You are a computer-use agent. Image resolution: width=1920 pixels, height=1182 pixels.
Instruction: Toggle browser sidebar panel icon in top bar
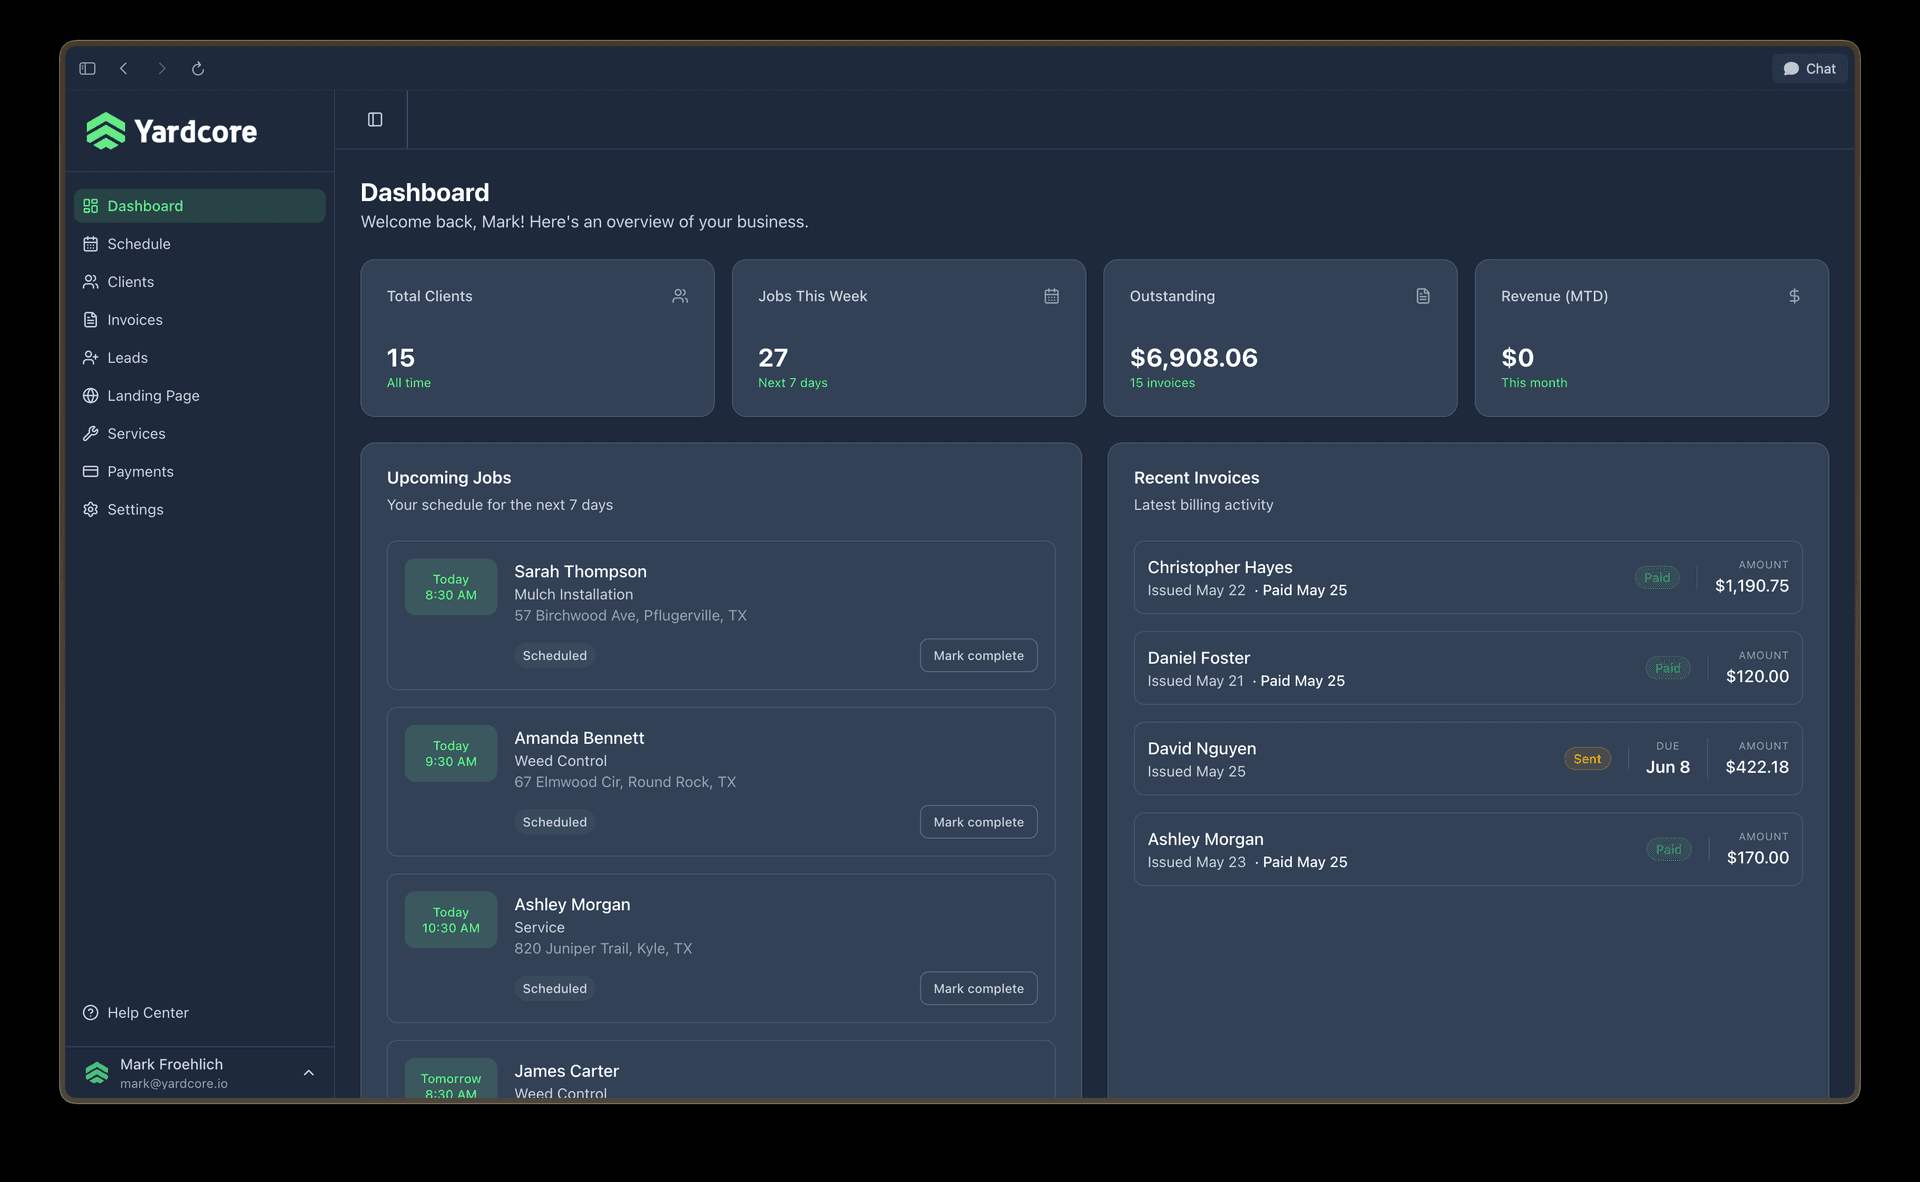pos(88,69)
